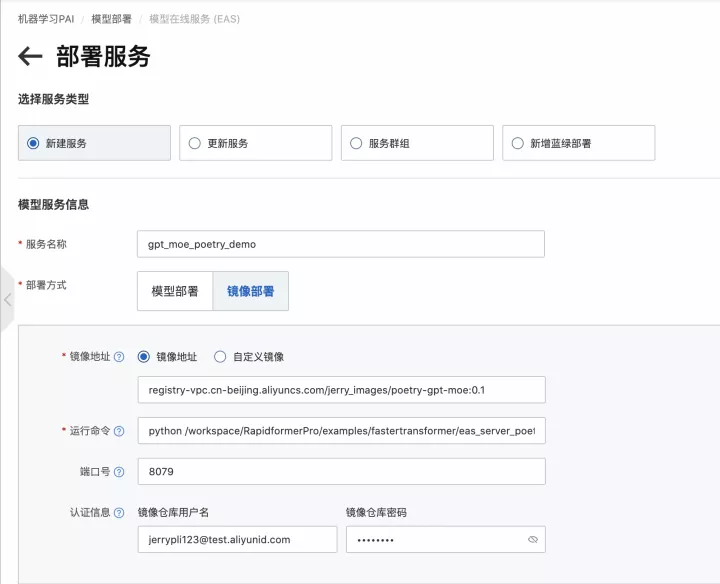Click the back arrow beside 部署服务
Screen dimensions: 720x584
[x=30, y=57]
